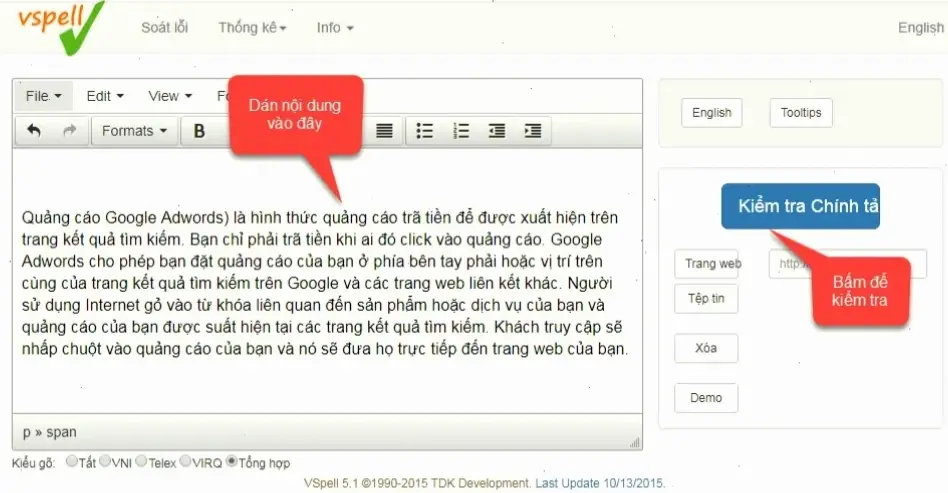Apply justify text alignment
948x493 pixels.
[384, 131]
